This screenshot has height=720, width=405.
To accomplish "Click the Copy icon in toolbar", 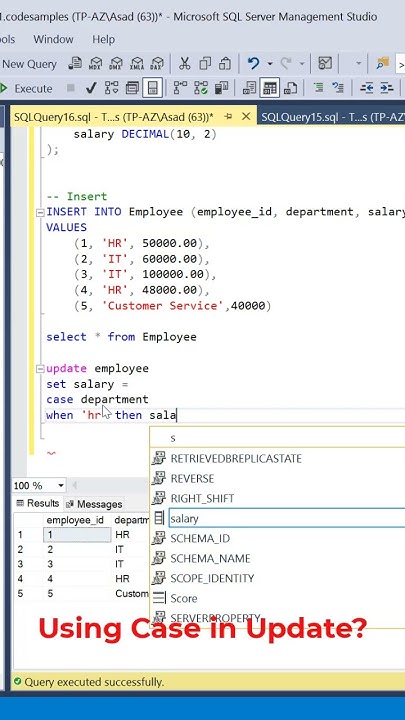I will point(205,63).
